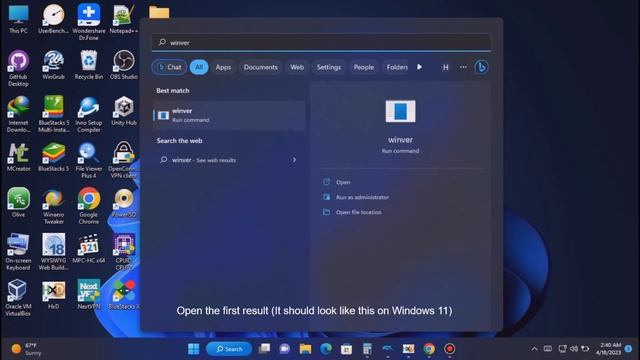Click the taskbar Search button
The image size is (640, 360).
point(229,349)
